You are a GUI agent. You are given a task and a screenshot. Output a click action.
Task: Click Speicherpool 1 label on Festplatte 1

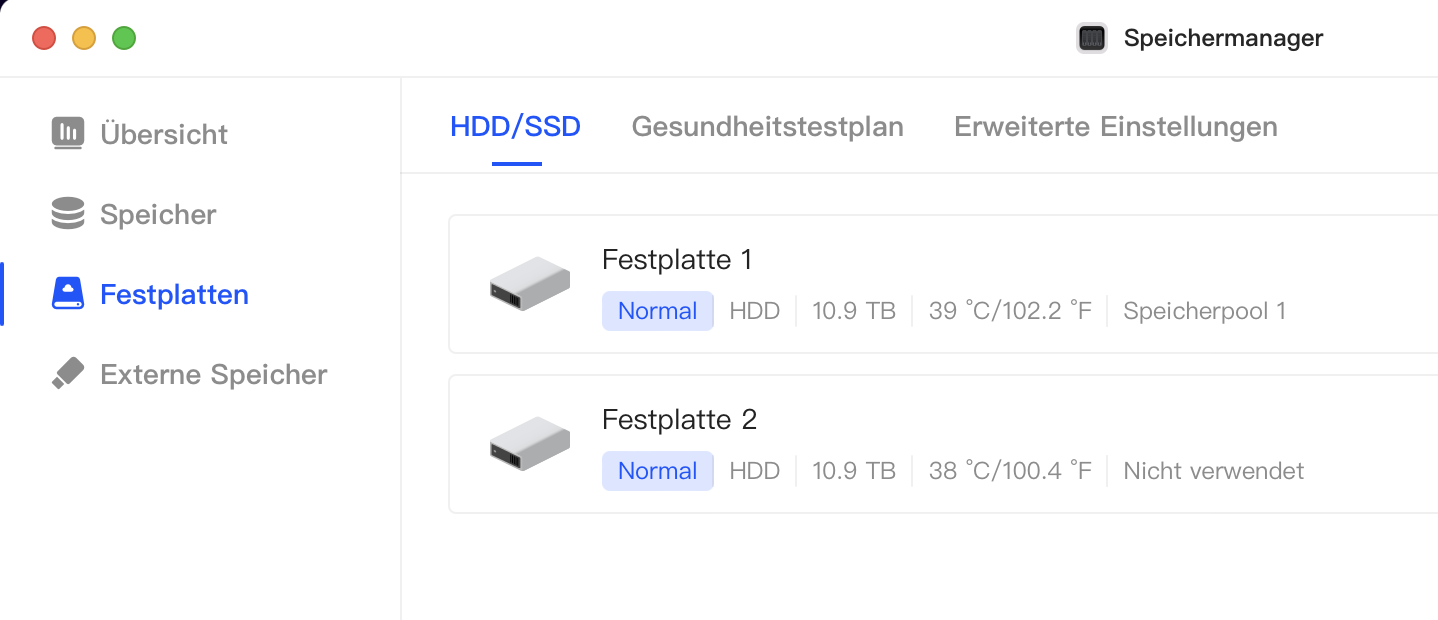coord(1204,311)
